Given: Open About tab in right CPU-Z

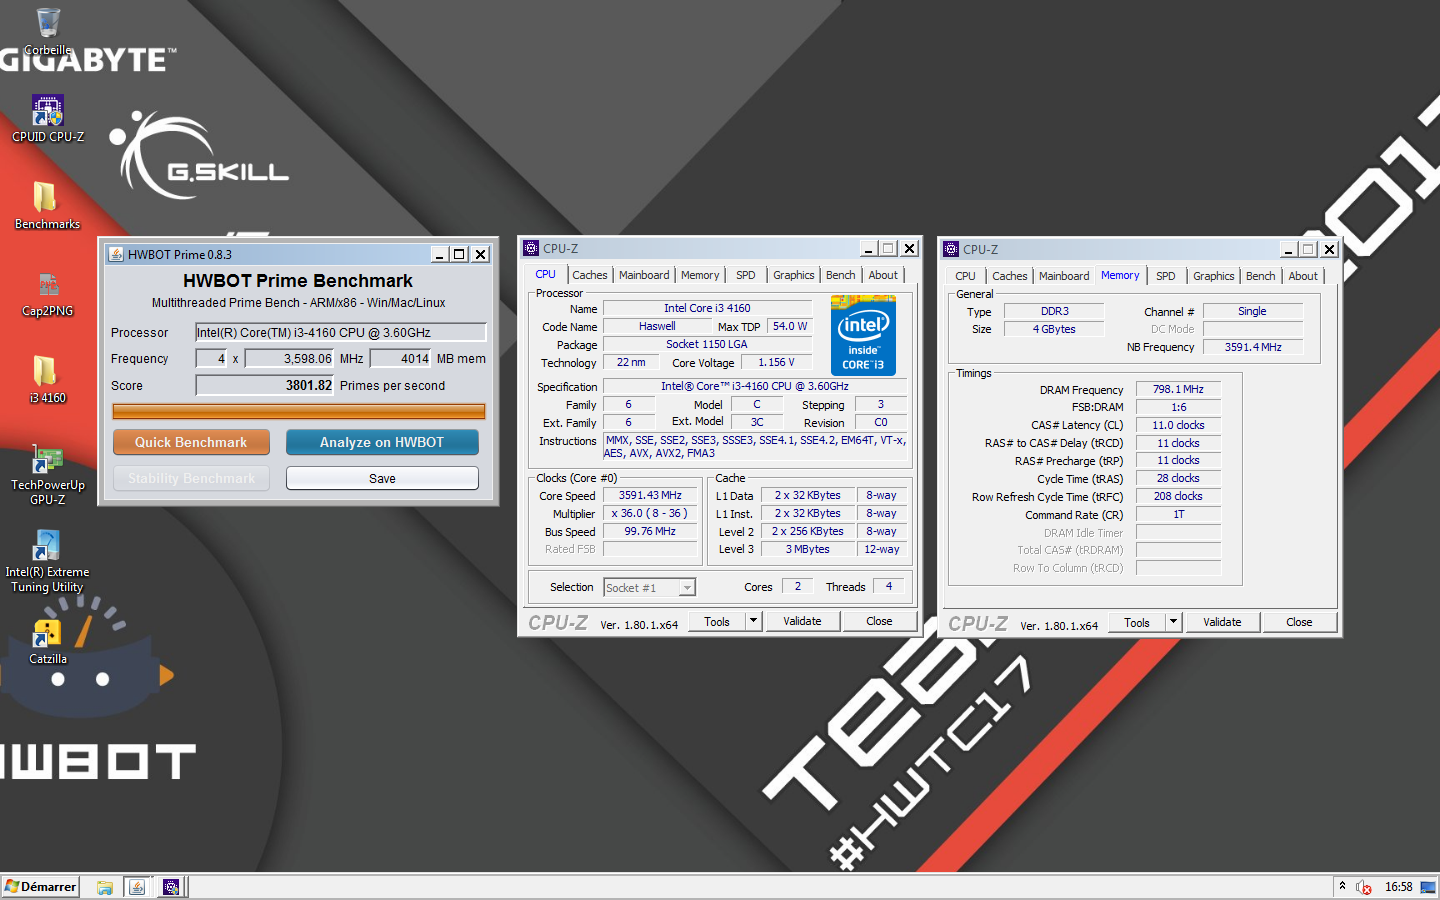Looking at the screenshot, I should pyautogui.click(x=1303, y=276).
